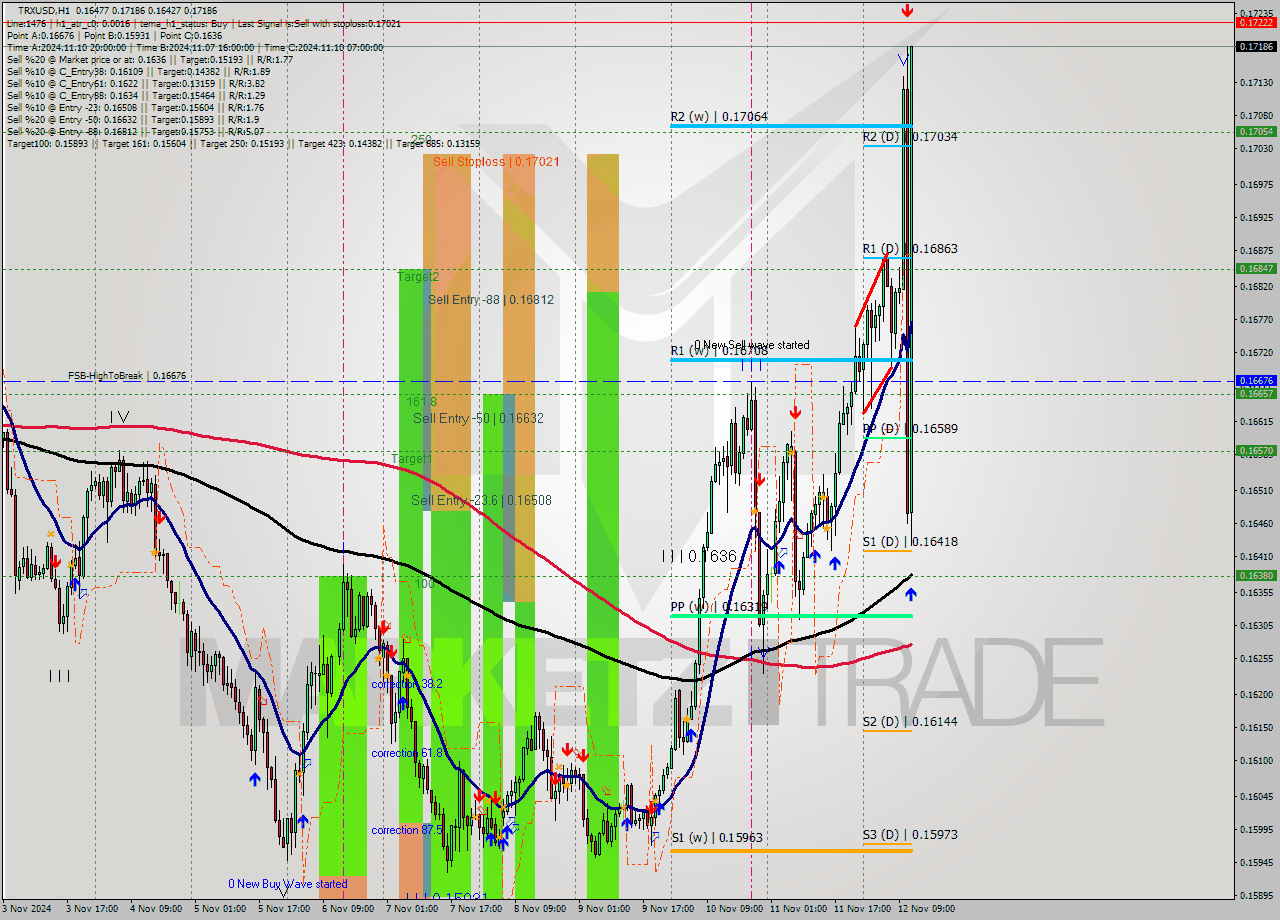This screenshot has height=920, width=1280.
Task: Click the '12 Nov 09:00' date on time axis
Action: click(925, 909)
